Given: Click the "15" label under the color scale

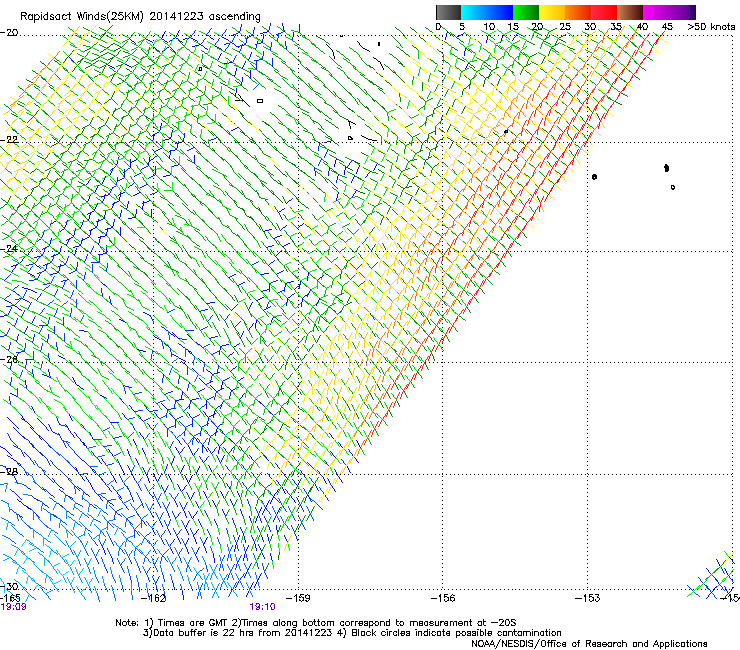Looking at the screenshot, I should (513, 27).
